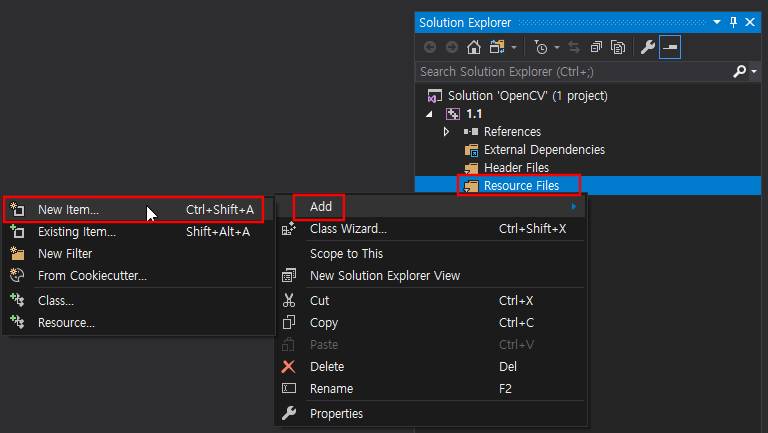Toggle the Show All Files icon

[x=618, y=47]
